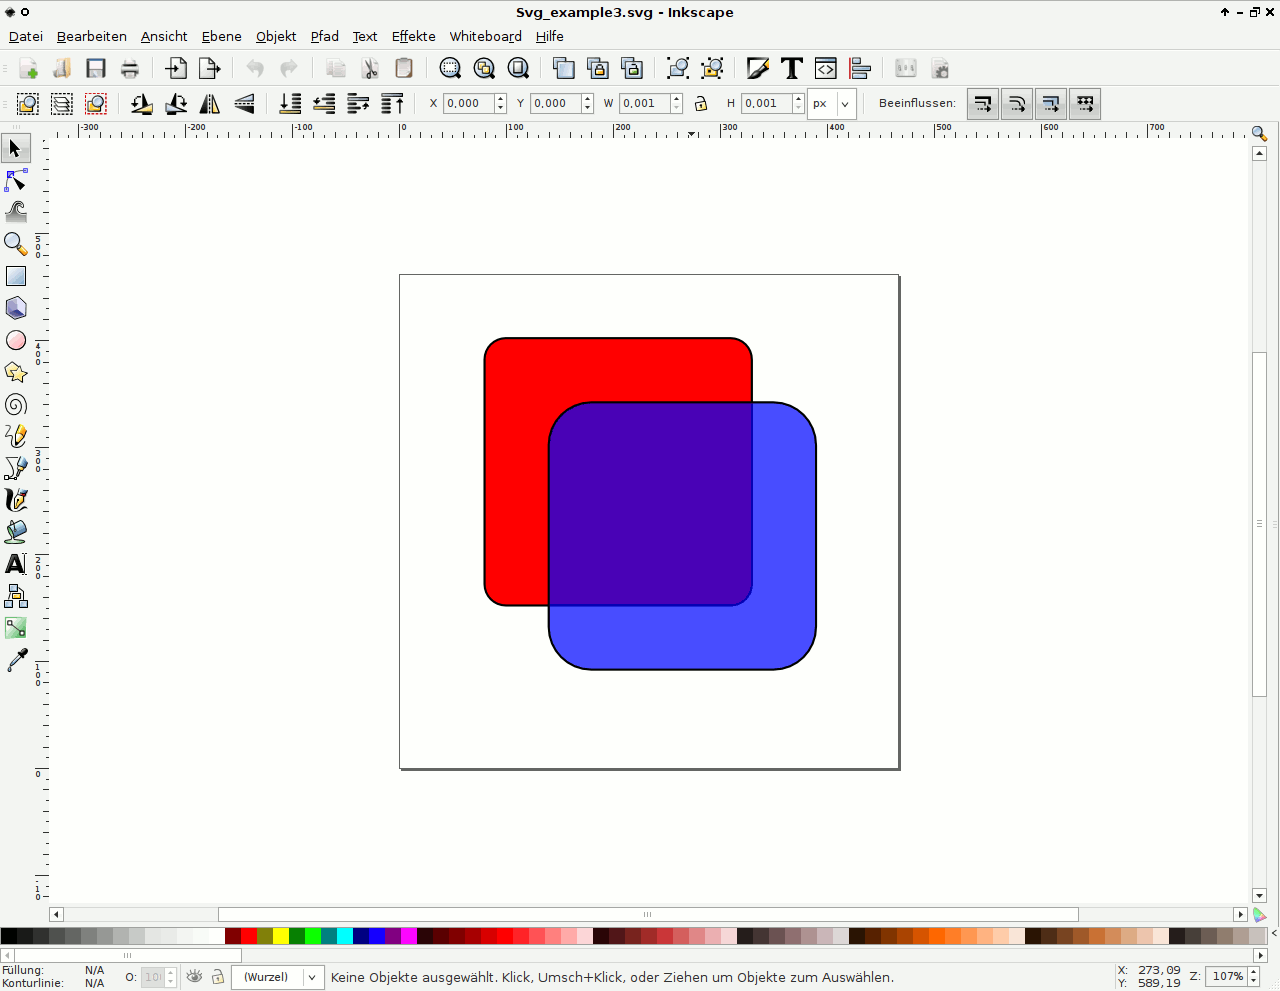Open the Effekte menu
This screenshot has height=991, width=1280.
pyautogui.click(x=414, y=36)
